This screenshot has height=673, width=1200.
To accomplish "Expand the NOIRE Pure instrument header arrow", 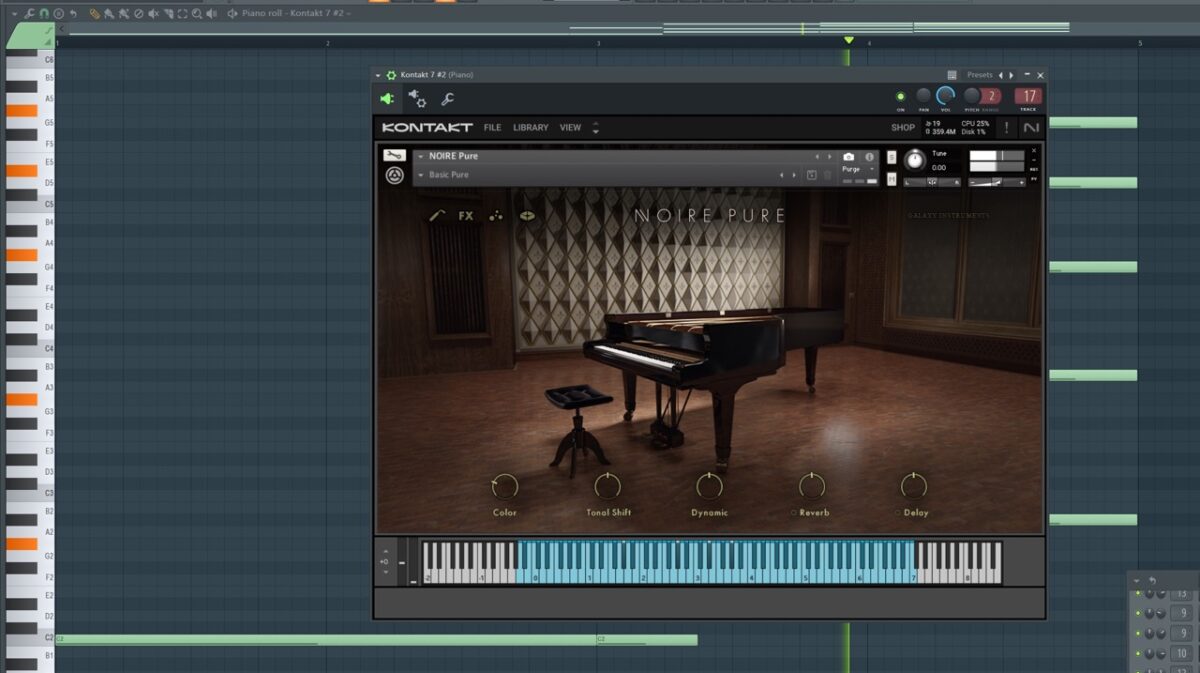I will pos(420,156).
